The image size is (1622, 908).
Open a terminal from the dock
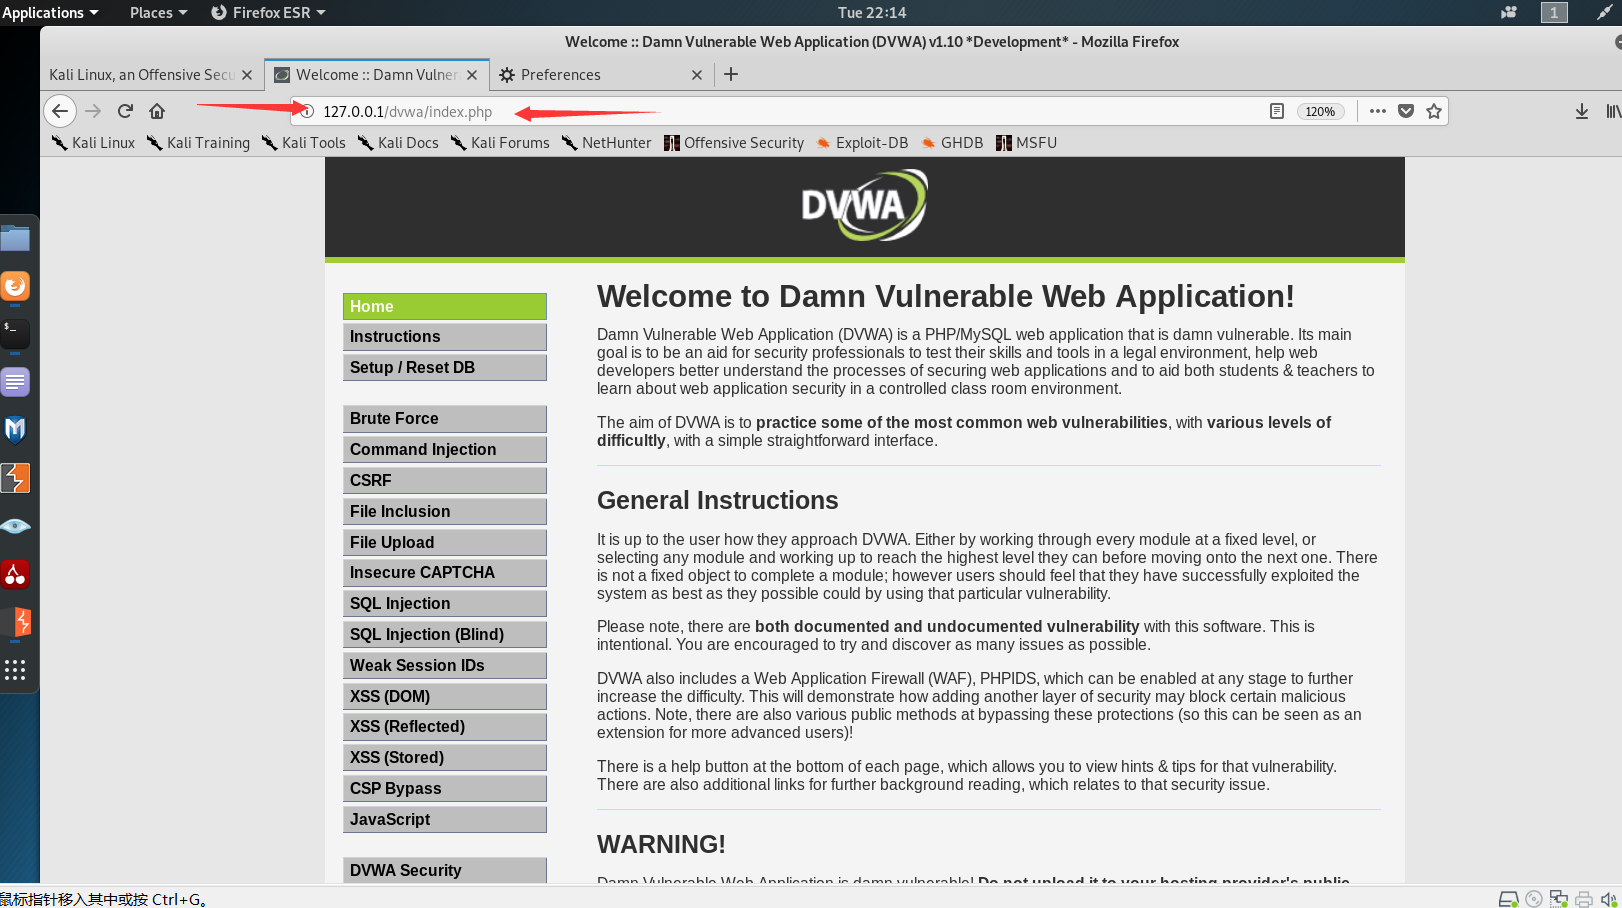[x=15, y=333]
